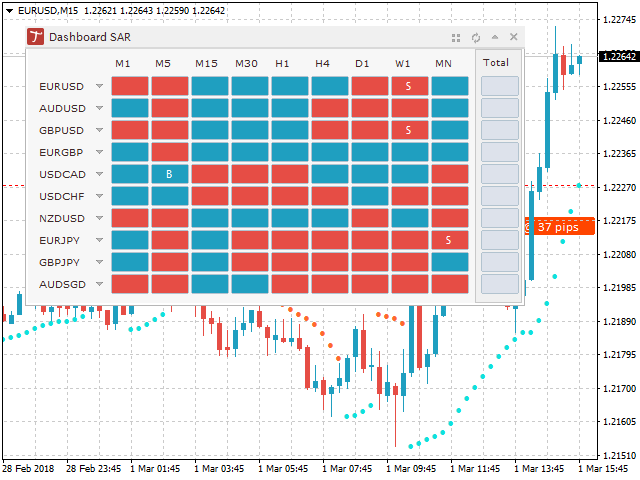Expand the EURJPY symbol dropdown
This screenshot has height=480, width=640.
[x=99, y=240]
